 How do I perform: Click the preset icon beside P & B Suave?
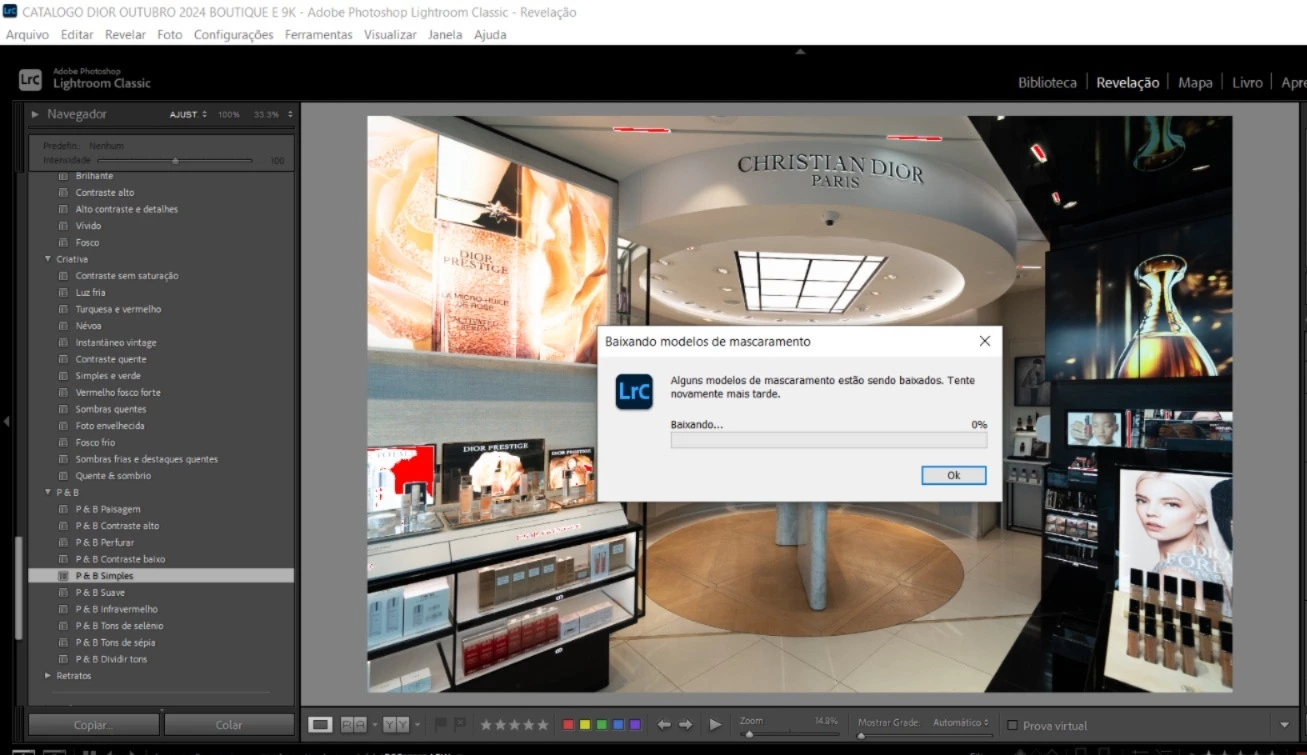tap(63, 593)
